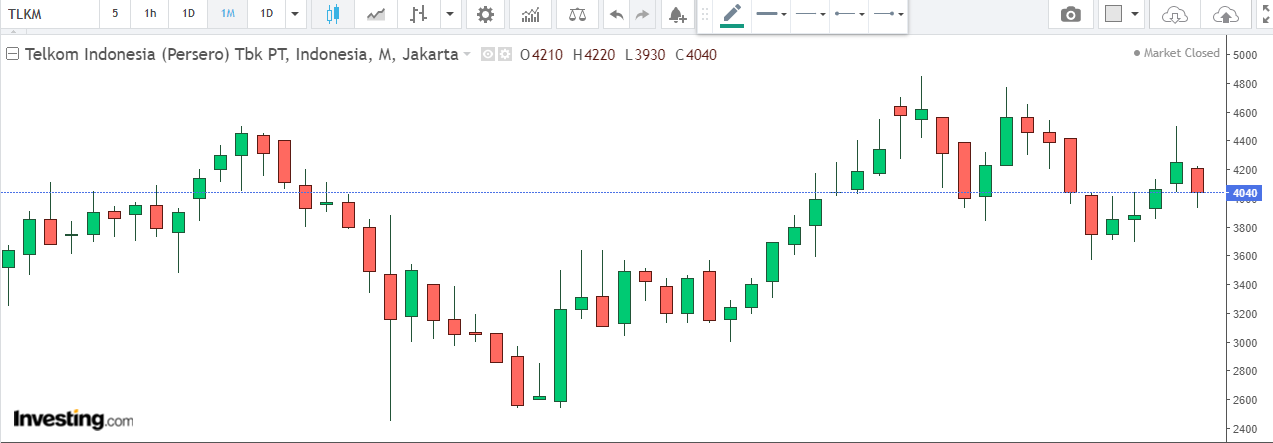
Task: Open the time interval dropdown arrow
Action: (x=294, y=14)
